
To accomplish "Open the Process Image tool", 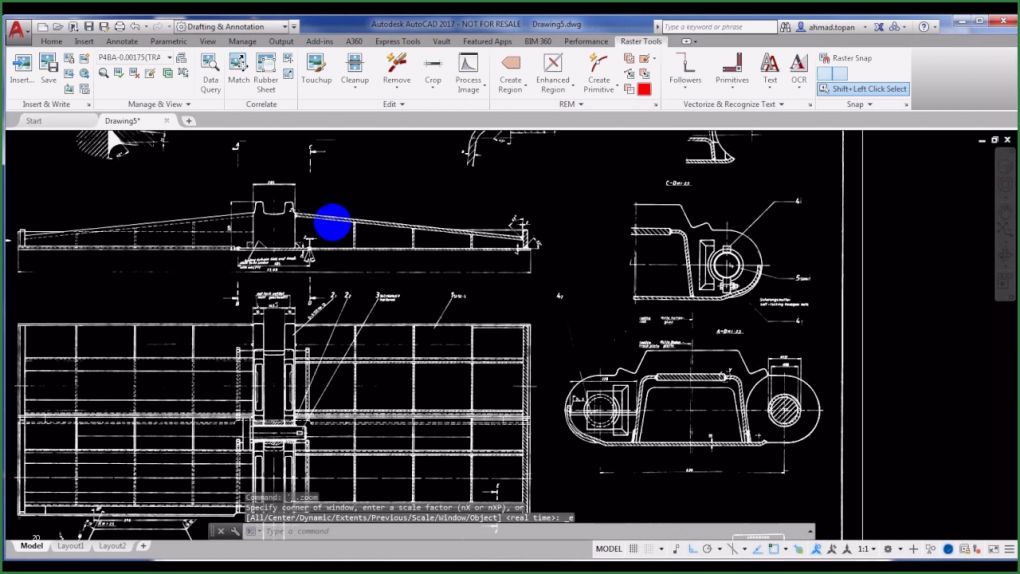I will (468, 73).
